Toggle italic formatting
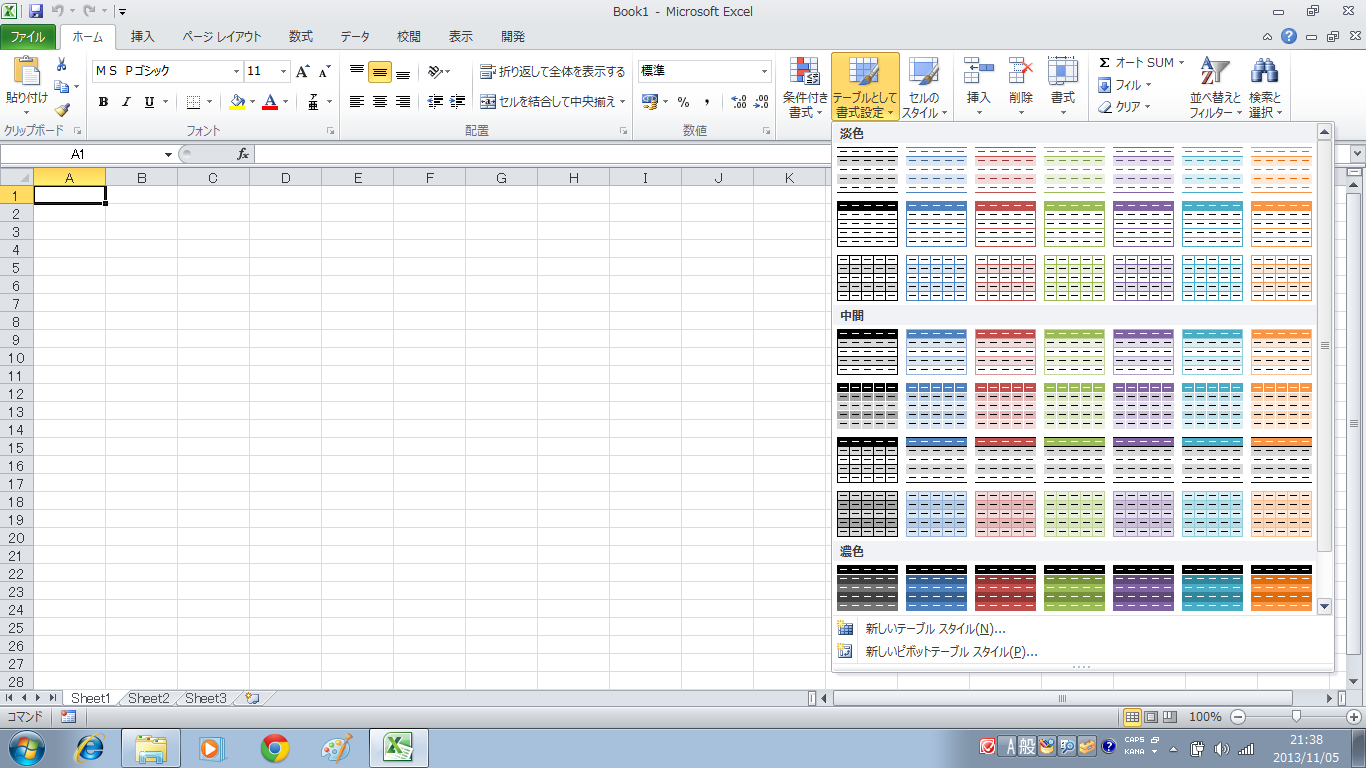1366x768 pixels. click(x=126, y=102)
